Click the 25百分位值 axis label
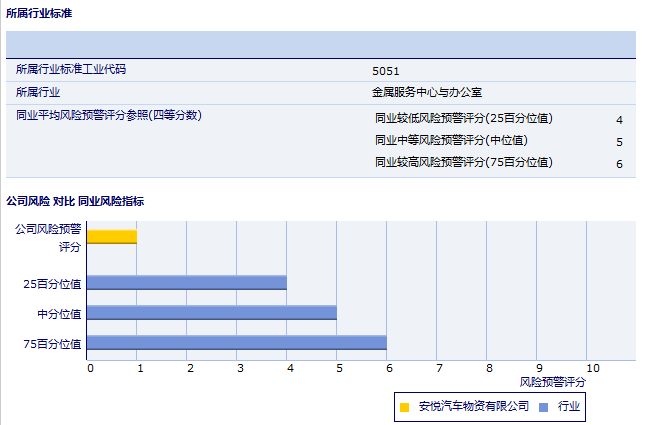 [x=52, y=284]
